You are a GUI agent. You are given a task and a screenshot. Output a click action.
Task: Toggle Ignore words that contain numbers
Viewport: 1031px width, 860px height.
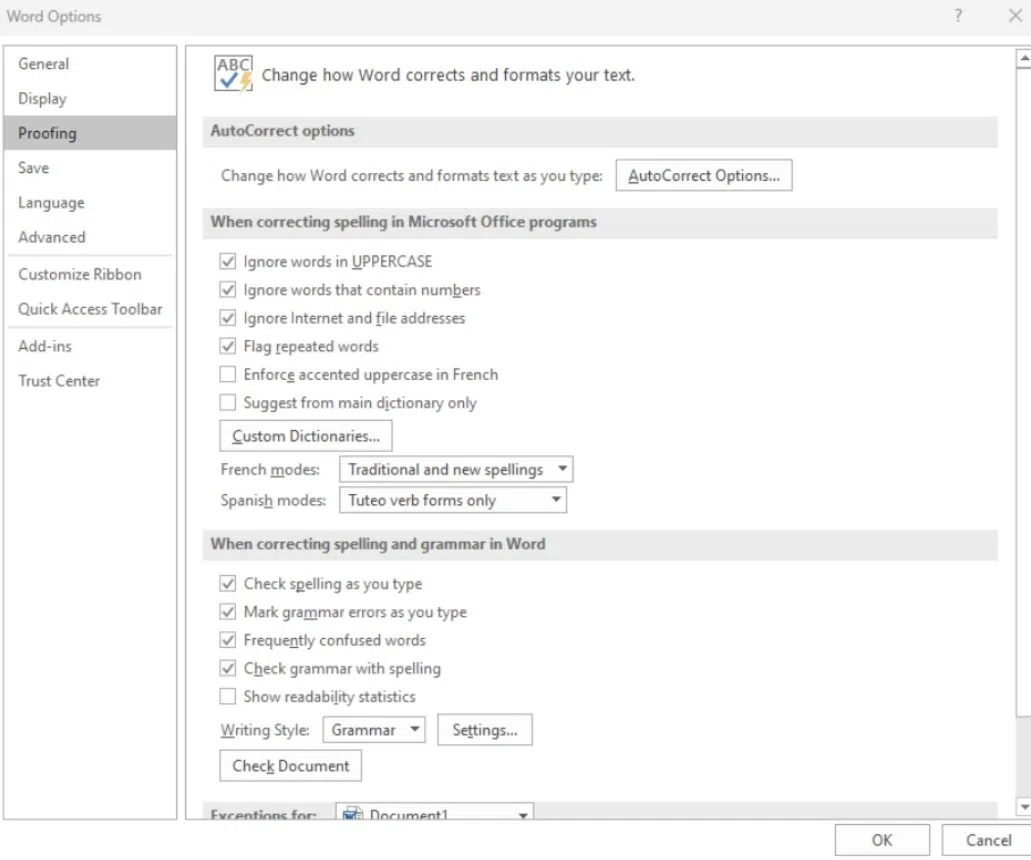coord(228,289)
